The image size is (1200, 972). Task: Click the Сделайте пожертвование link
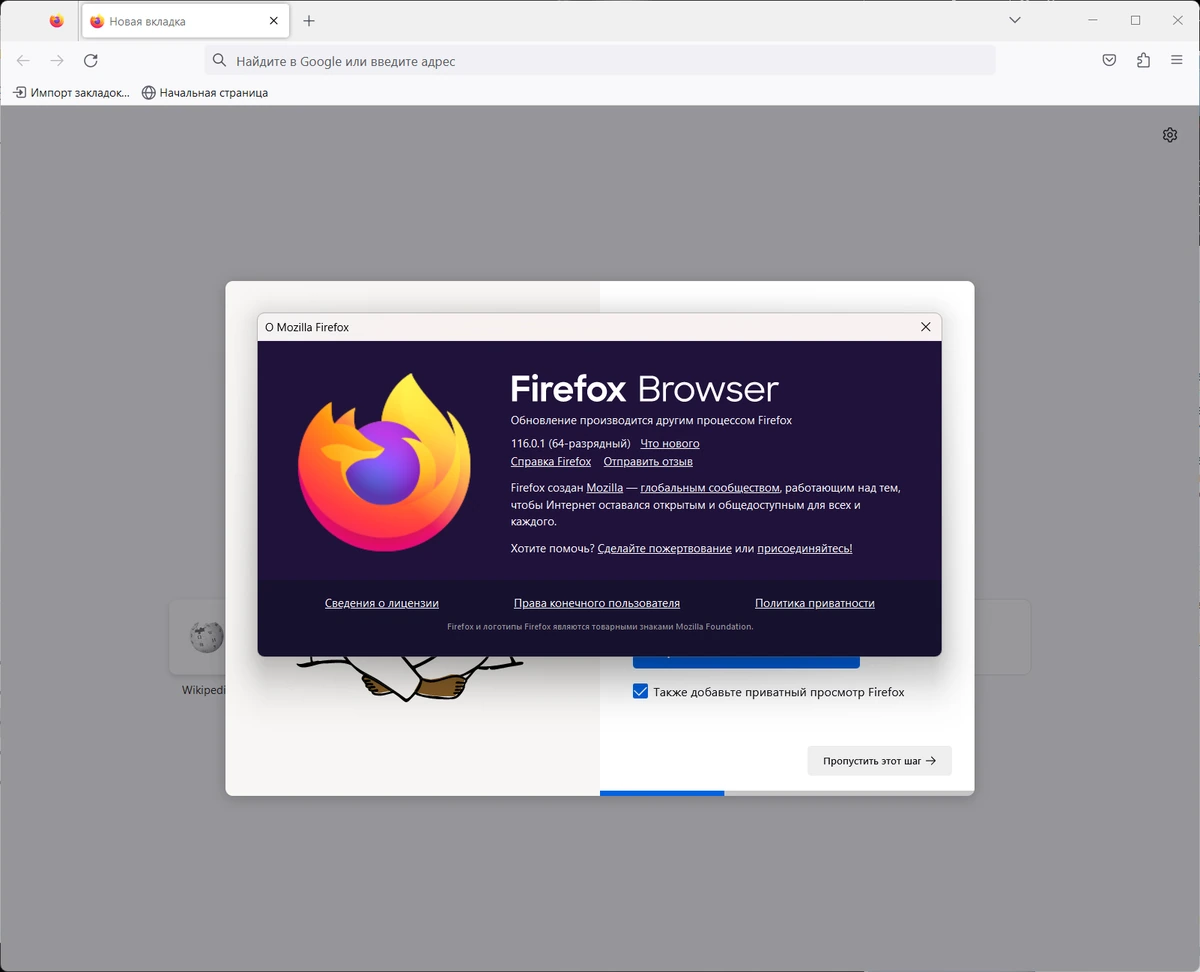(x=664, y=549)
